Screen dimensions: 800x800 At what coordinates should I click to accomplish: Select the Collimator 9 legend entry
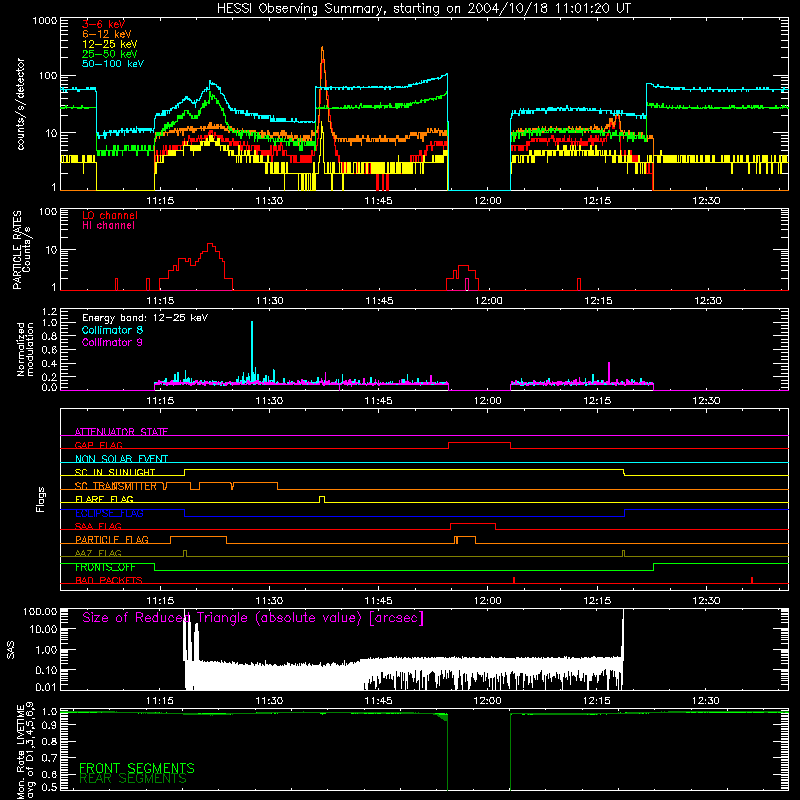click(112, 342)
